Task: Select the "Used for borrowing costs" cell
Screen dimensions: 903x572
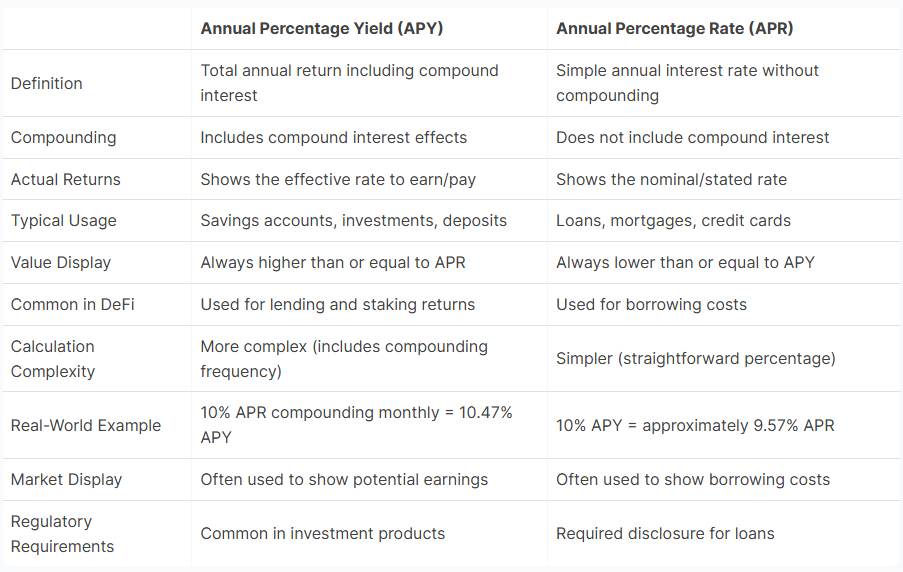Action: click(x=651, y=304)
